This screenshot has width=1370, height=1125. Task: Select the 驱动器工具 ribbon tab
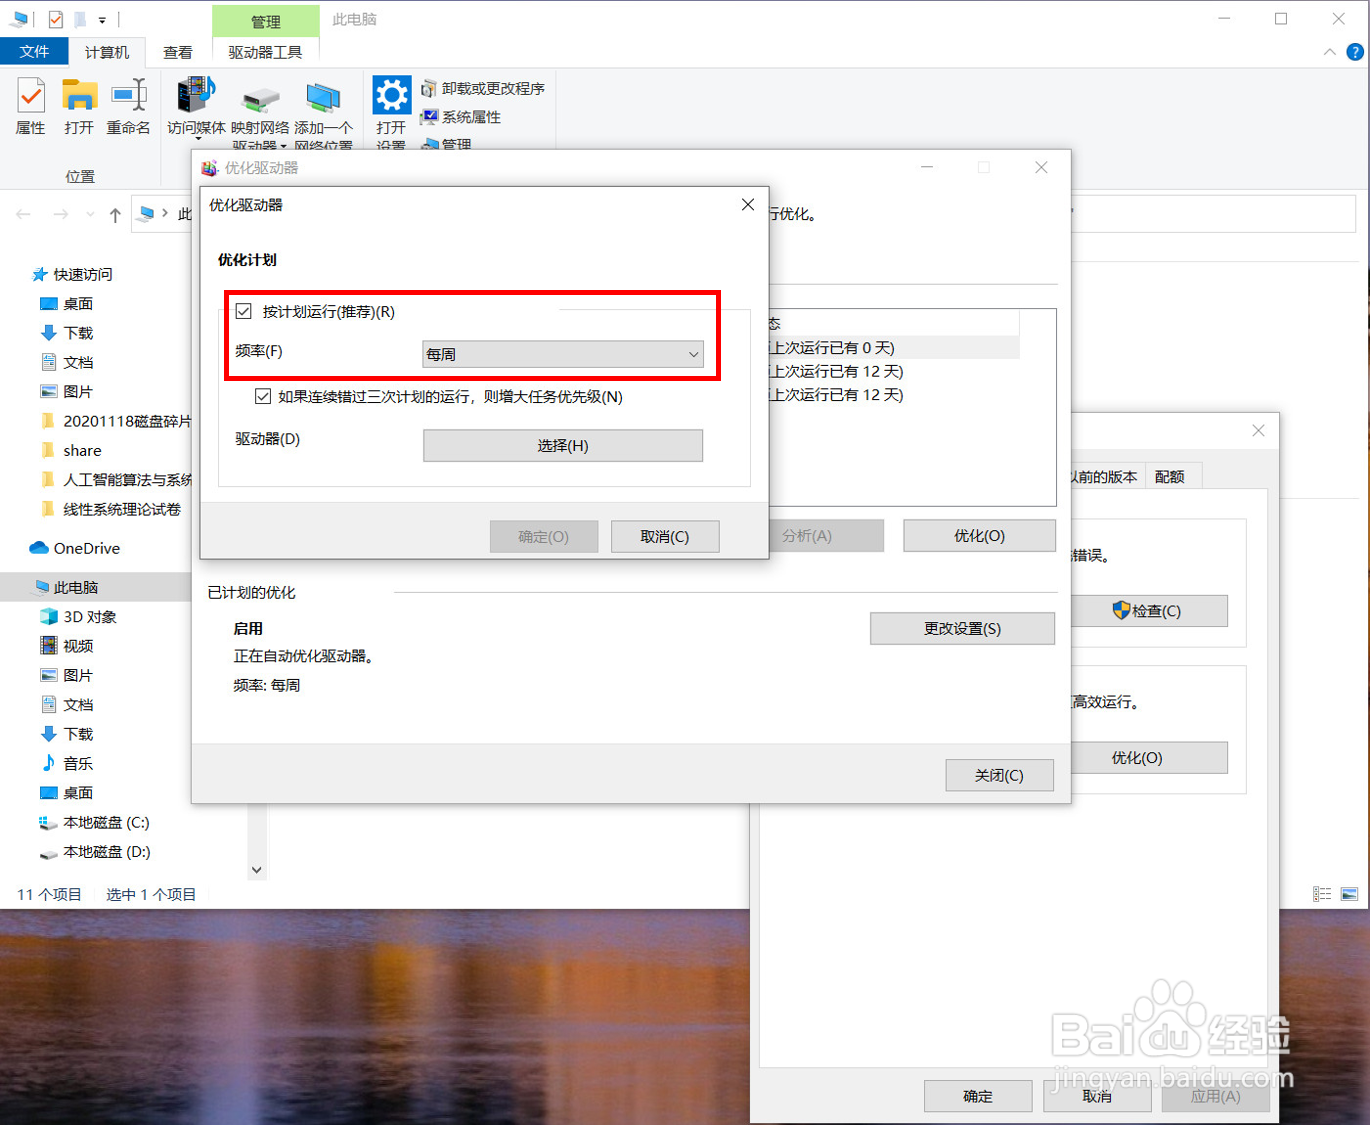[x=265, y=52]
